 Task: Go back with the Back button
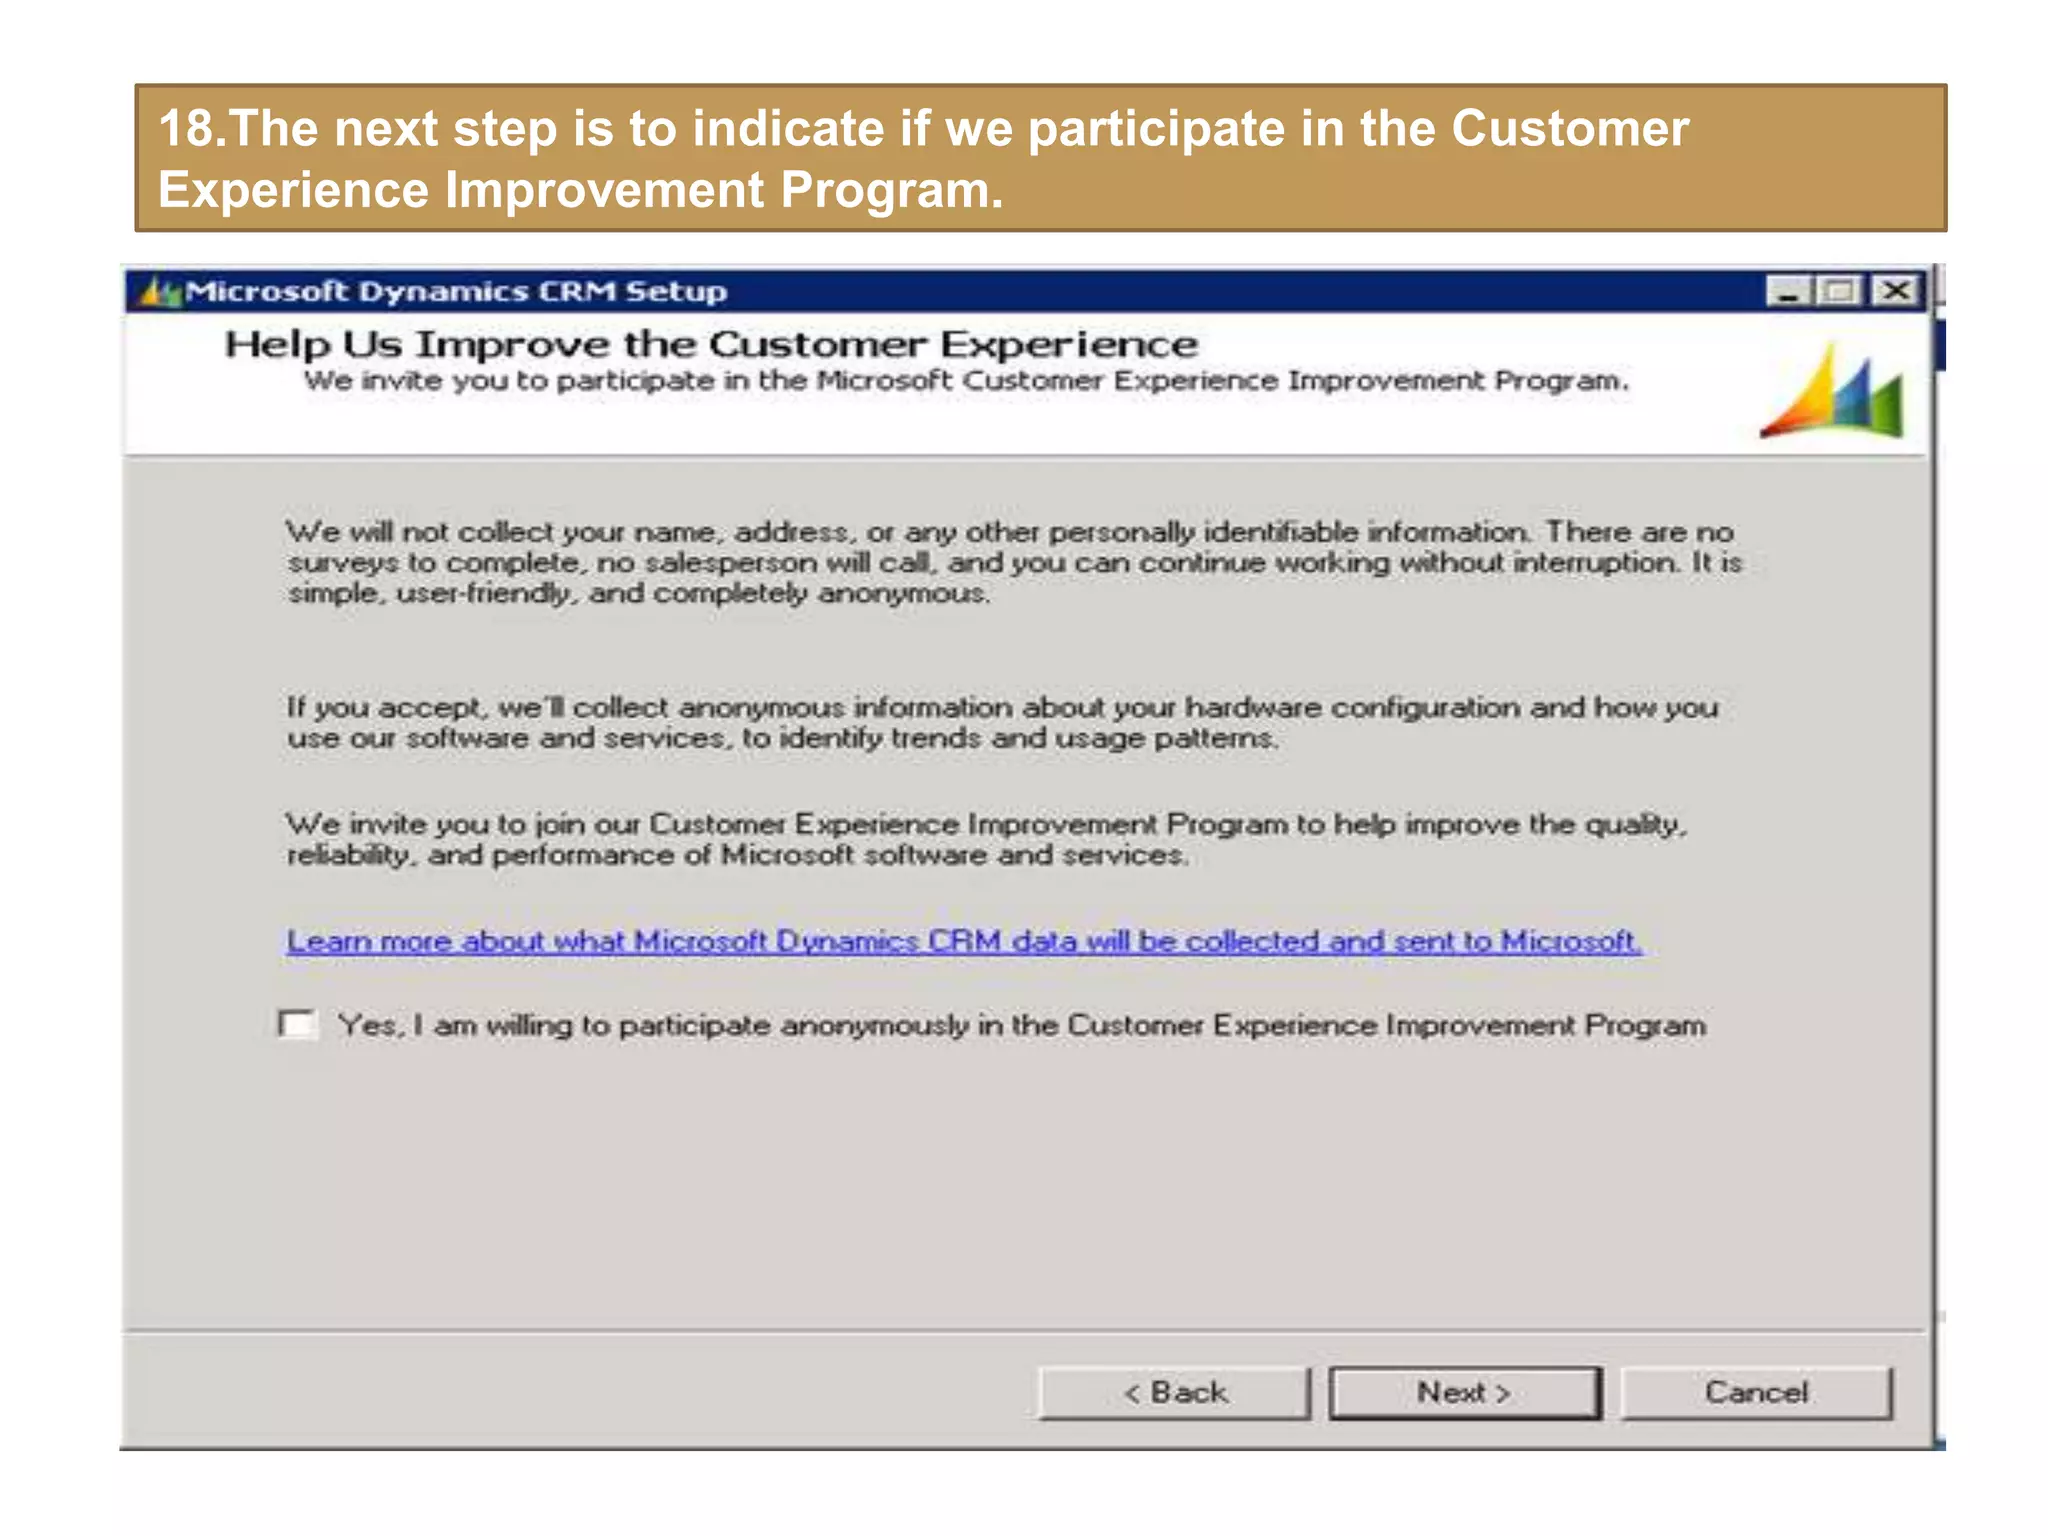[1174, 1393]
